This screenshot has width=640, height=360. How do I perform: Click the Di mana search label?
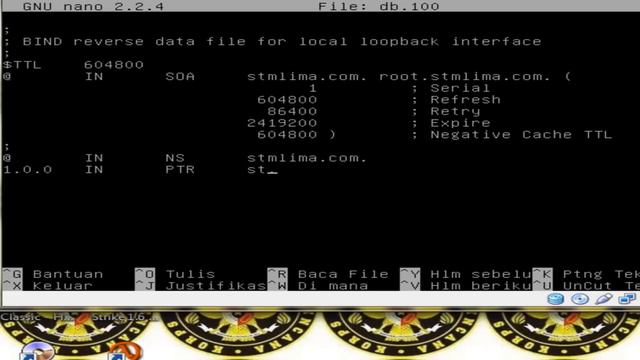[333, 285]
